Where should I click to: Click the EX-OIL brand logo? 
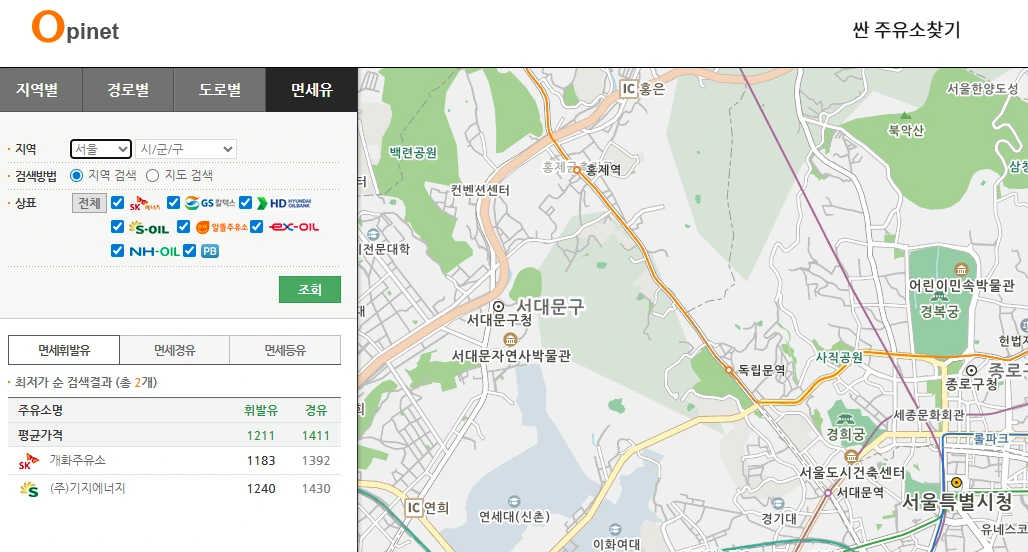point(294,227)
